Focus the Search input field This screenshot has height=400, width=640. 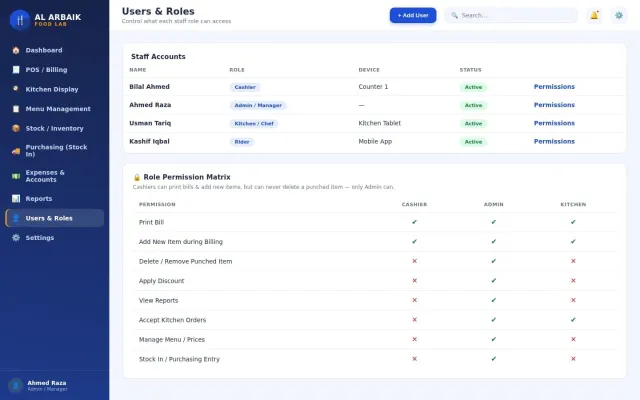511,16
